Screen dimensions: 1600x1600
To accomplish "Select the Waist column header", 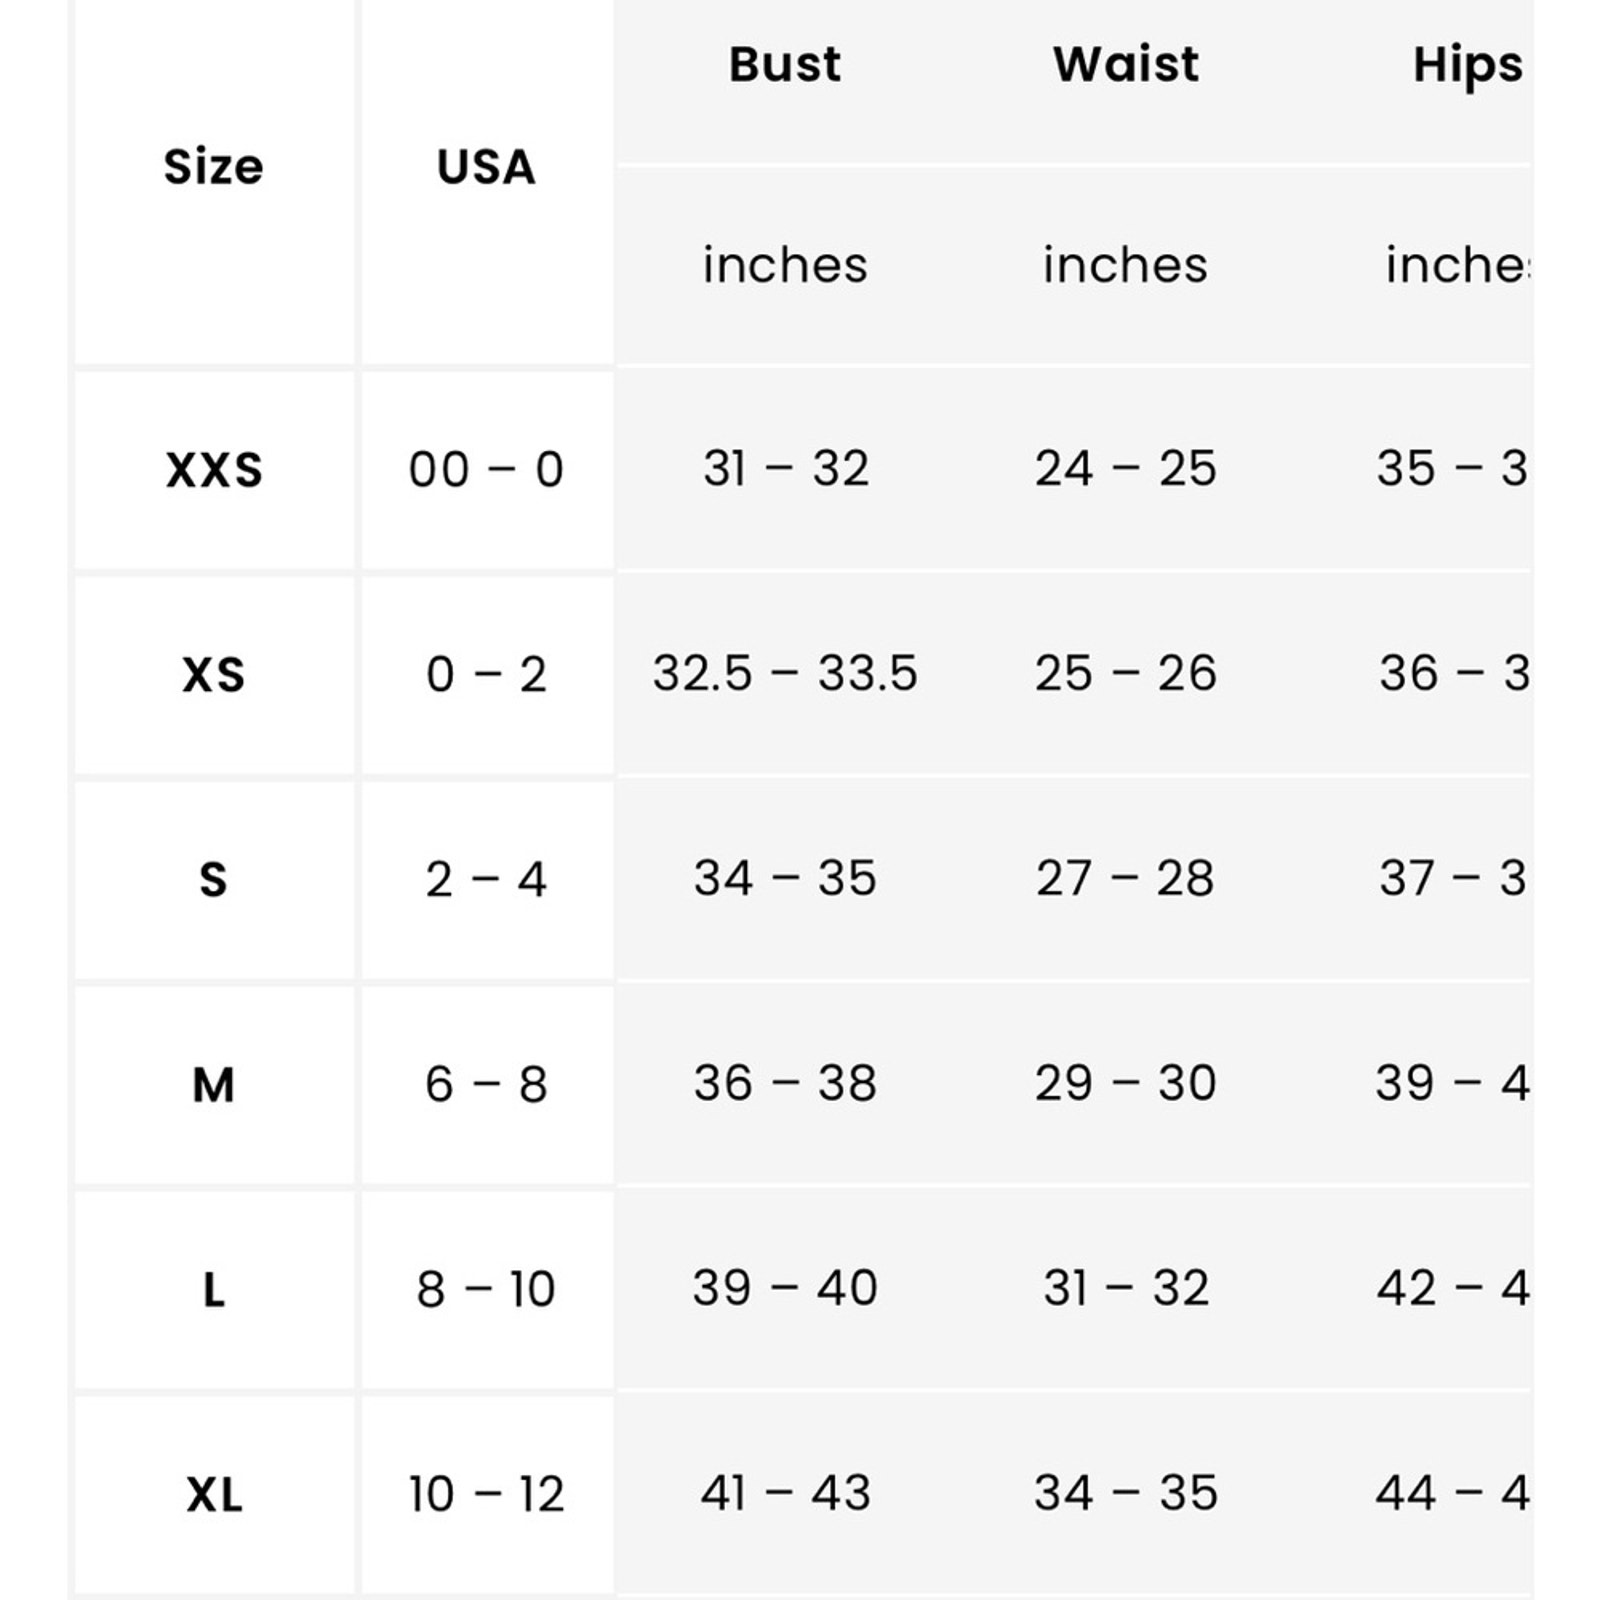I will tap(1126, 65).
